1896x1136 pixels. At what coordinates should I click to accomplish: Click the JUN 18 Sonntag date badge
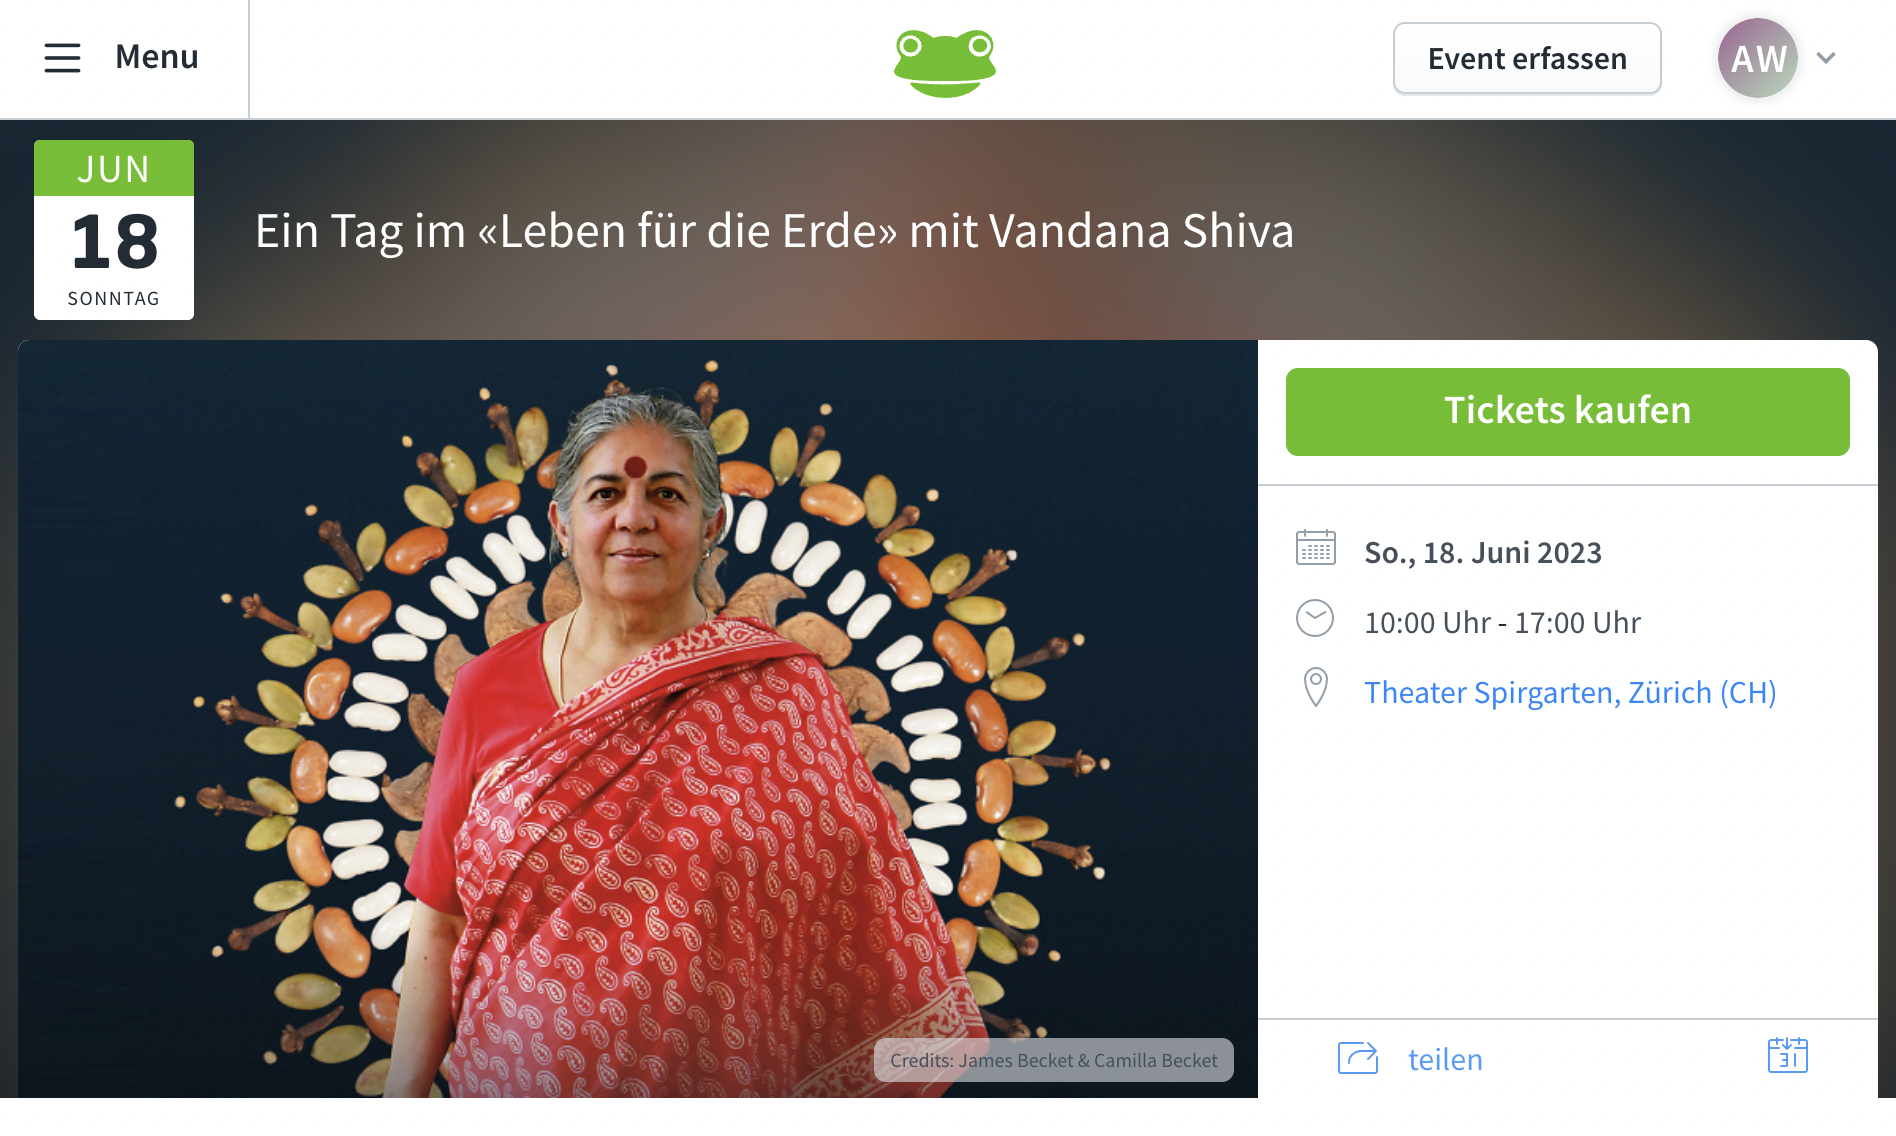coord(114,230)
